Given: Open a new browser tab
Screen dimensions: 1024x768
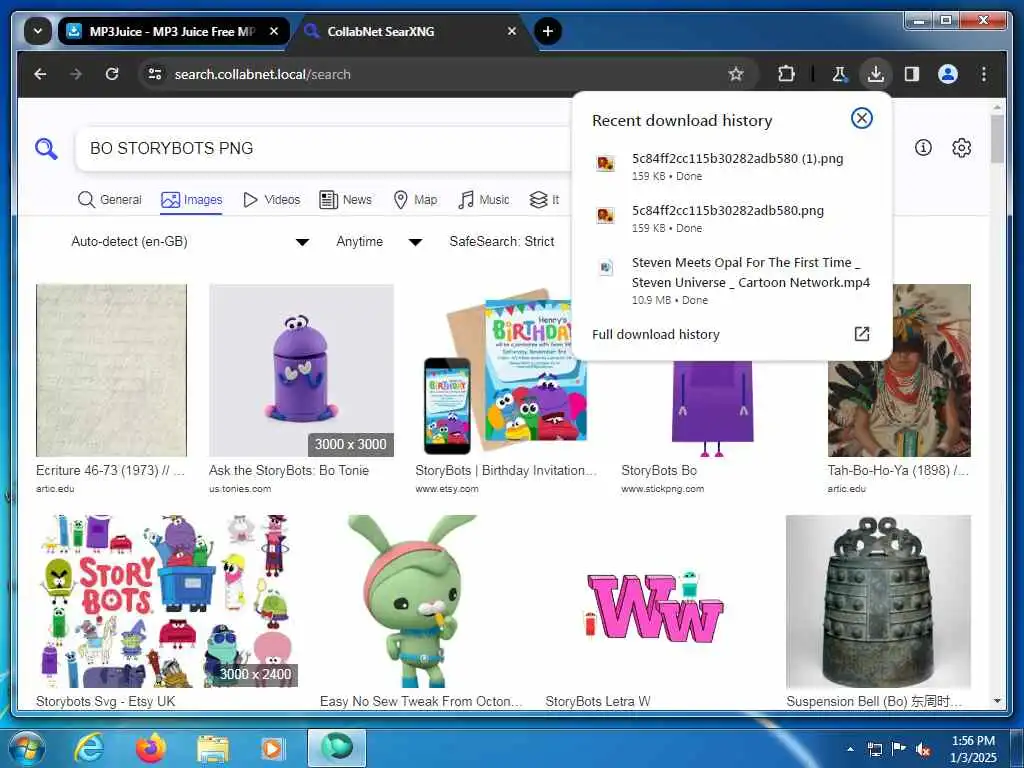Looking at the screenshot, I should (547, 31).
